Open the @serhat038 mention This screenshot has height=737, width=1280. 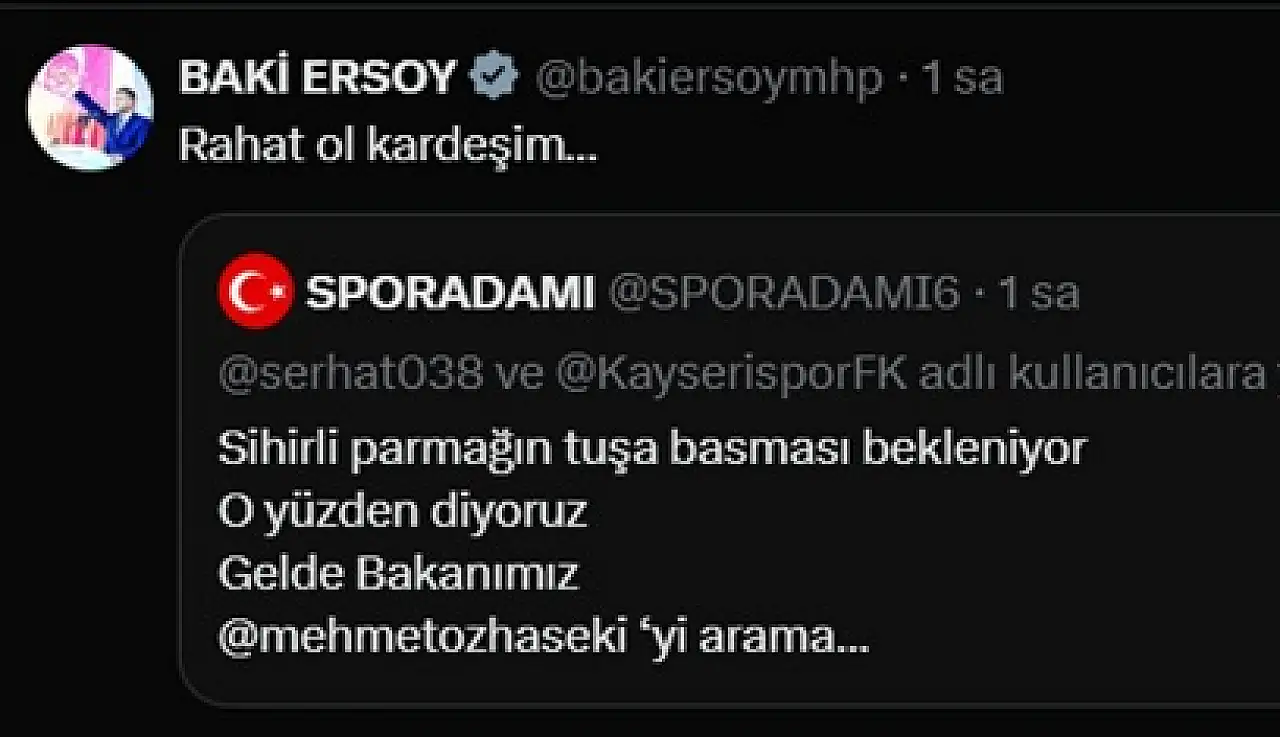pyautogui.click(x=351, y=374)
